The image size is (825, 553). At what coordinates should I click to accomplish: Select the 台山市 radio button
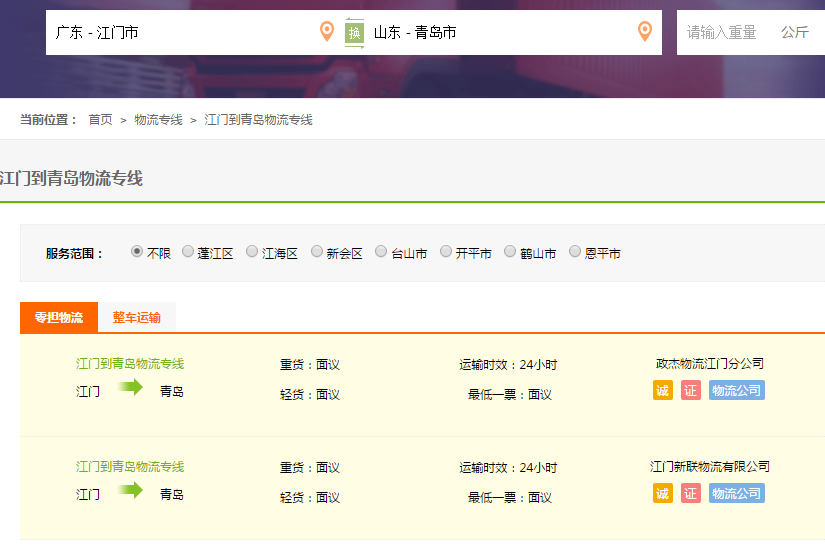pyautogui.click(x=381, y=252)
